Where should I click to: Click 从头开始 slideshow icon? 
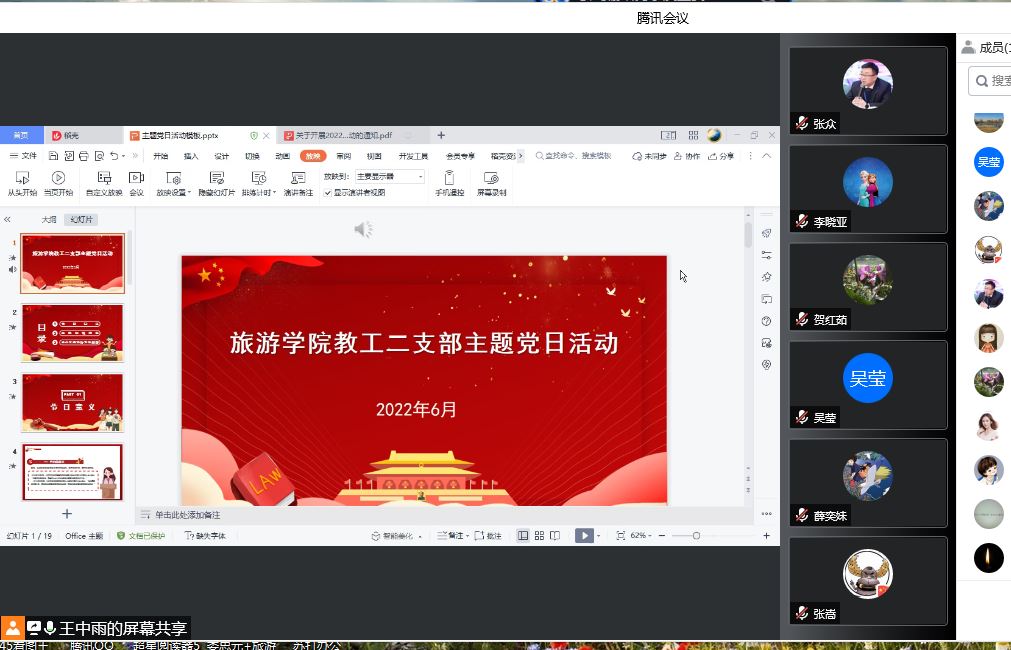coord(22,178)
